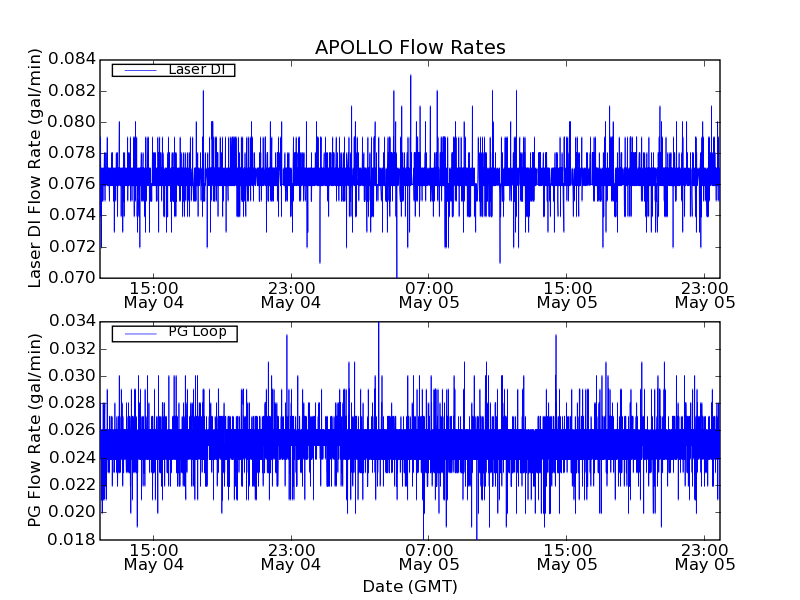Click the tallest 0.083 spike in Laser DI plot
Image resolution: width=800 pixels, height=600 pixels.
coord(410,76)
